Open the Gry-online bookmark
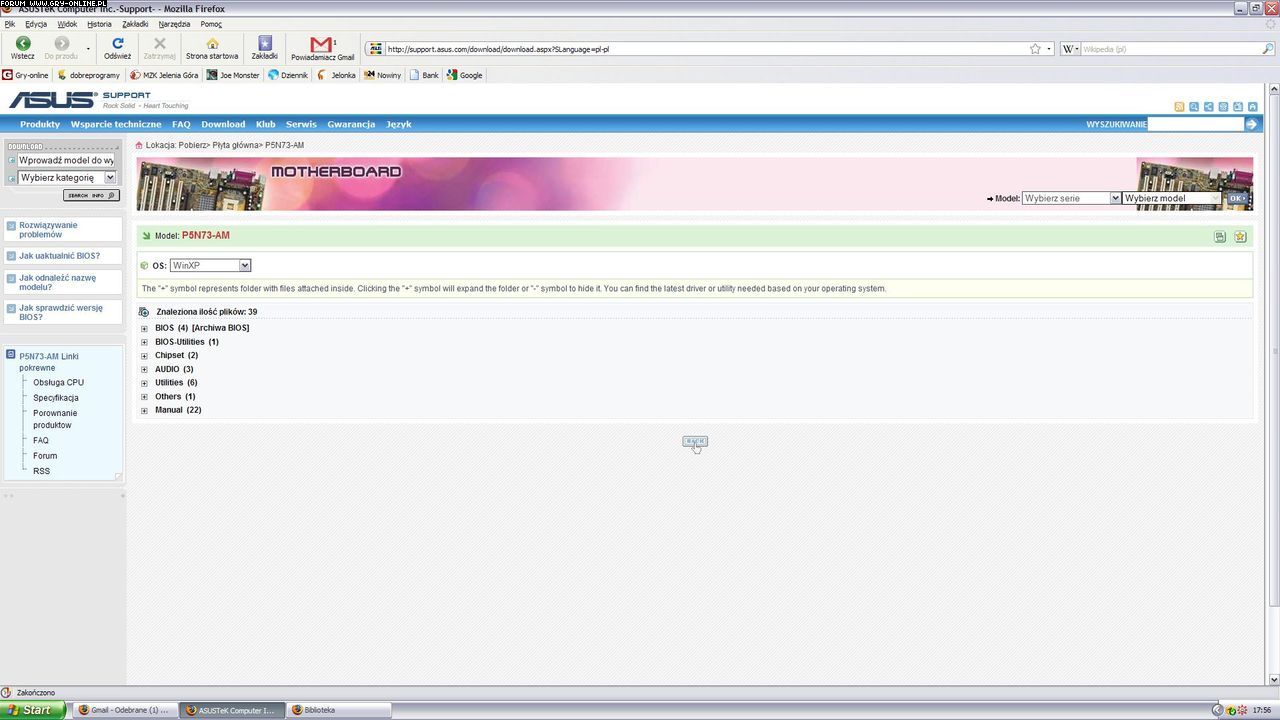This screenshot has width=1280, height=720. click(x=25, y=75)
